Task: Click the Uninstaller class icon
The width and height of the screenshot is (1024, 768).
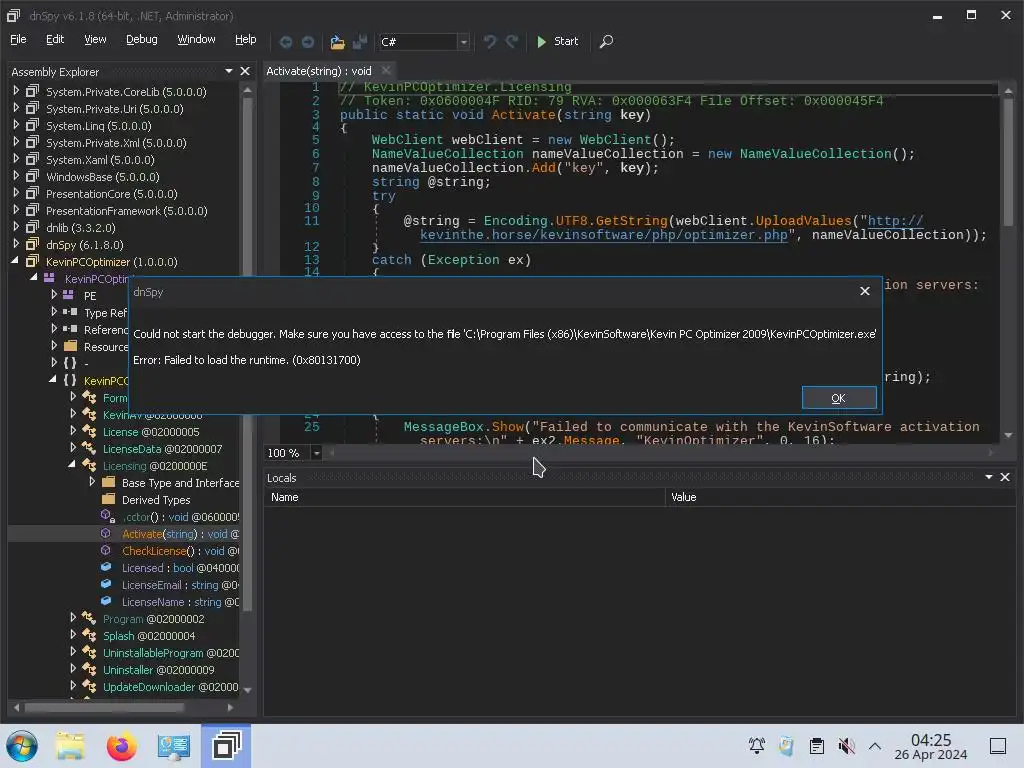Action: click(89, 669)
